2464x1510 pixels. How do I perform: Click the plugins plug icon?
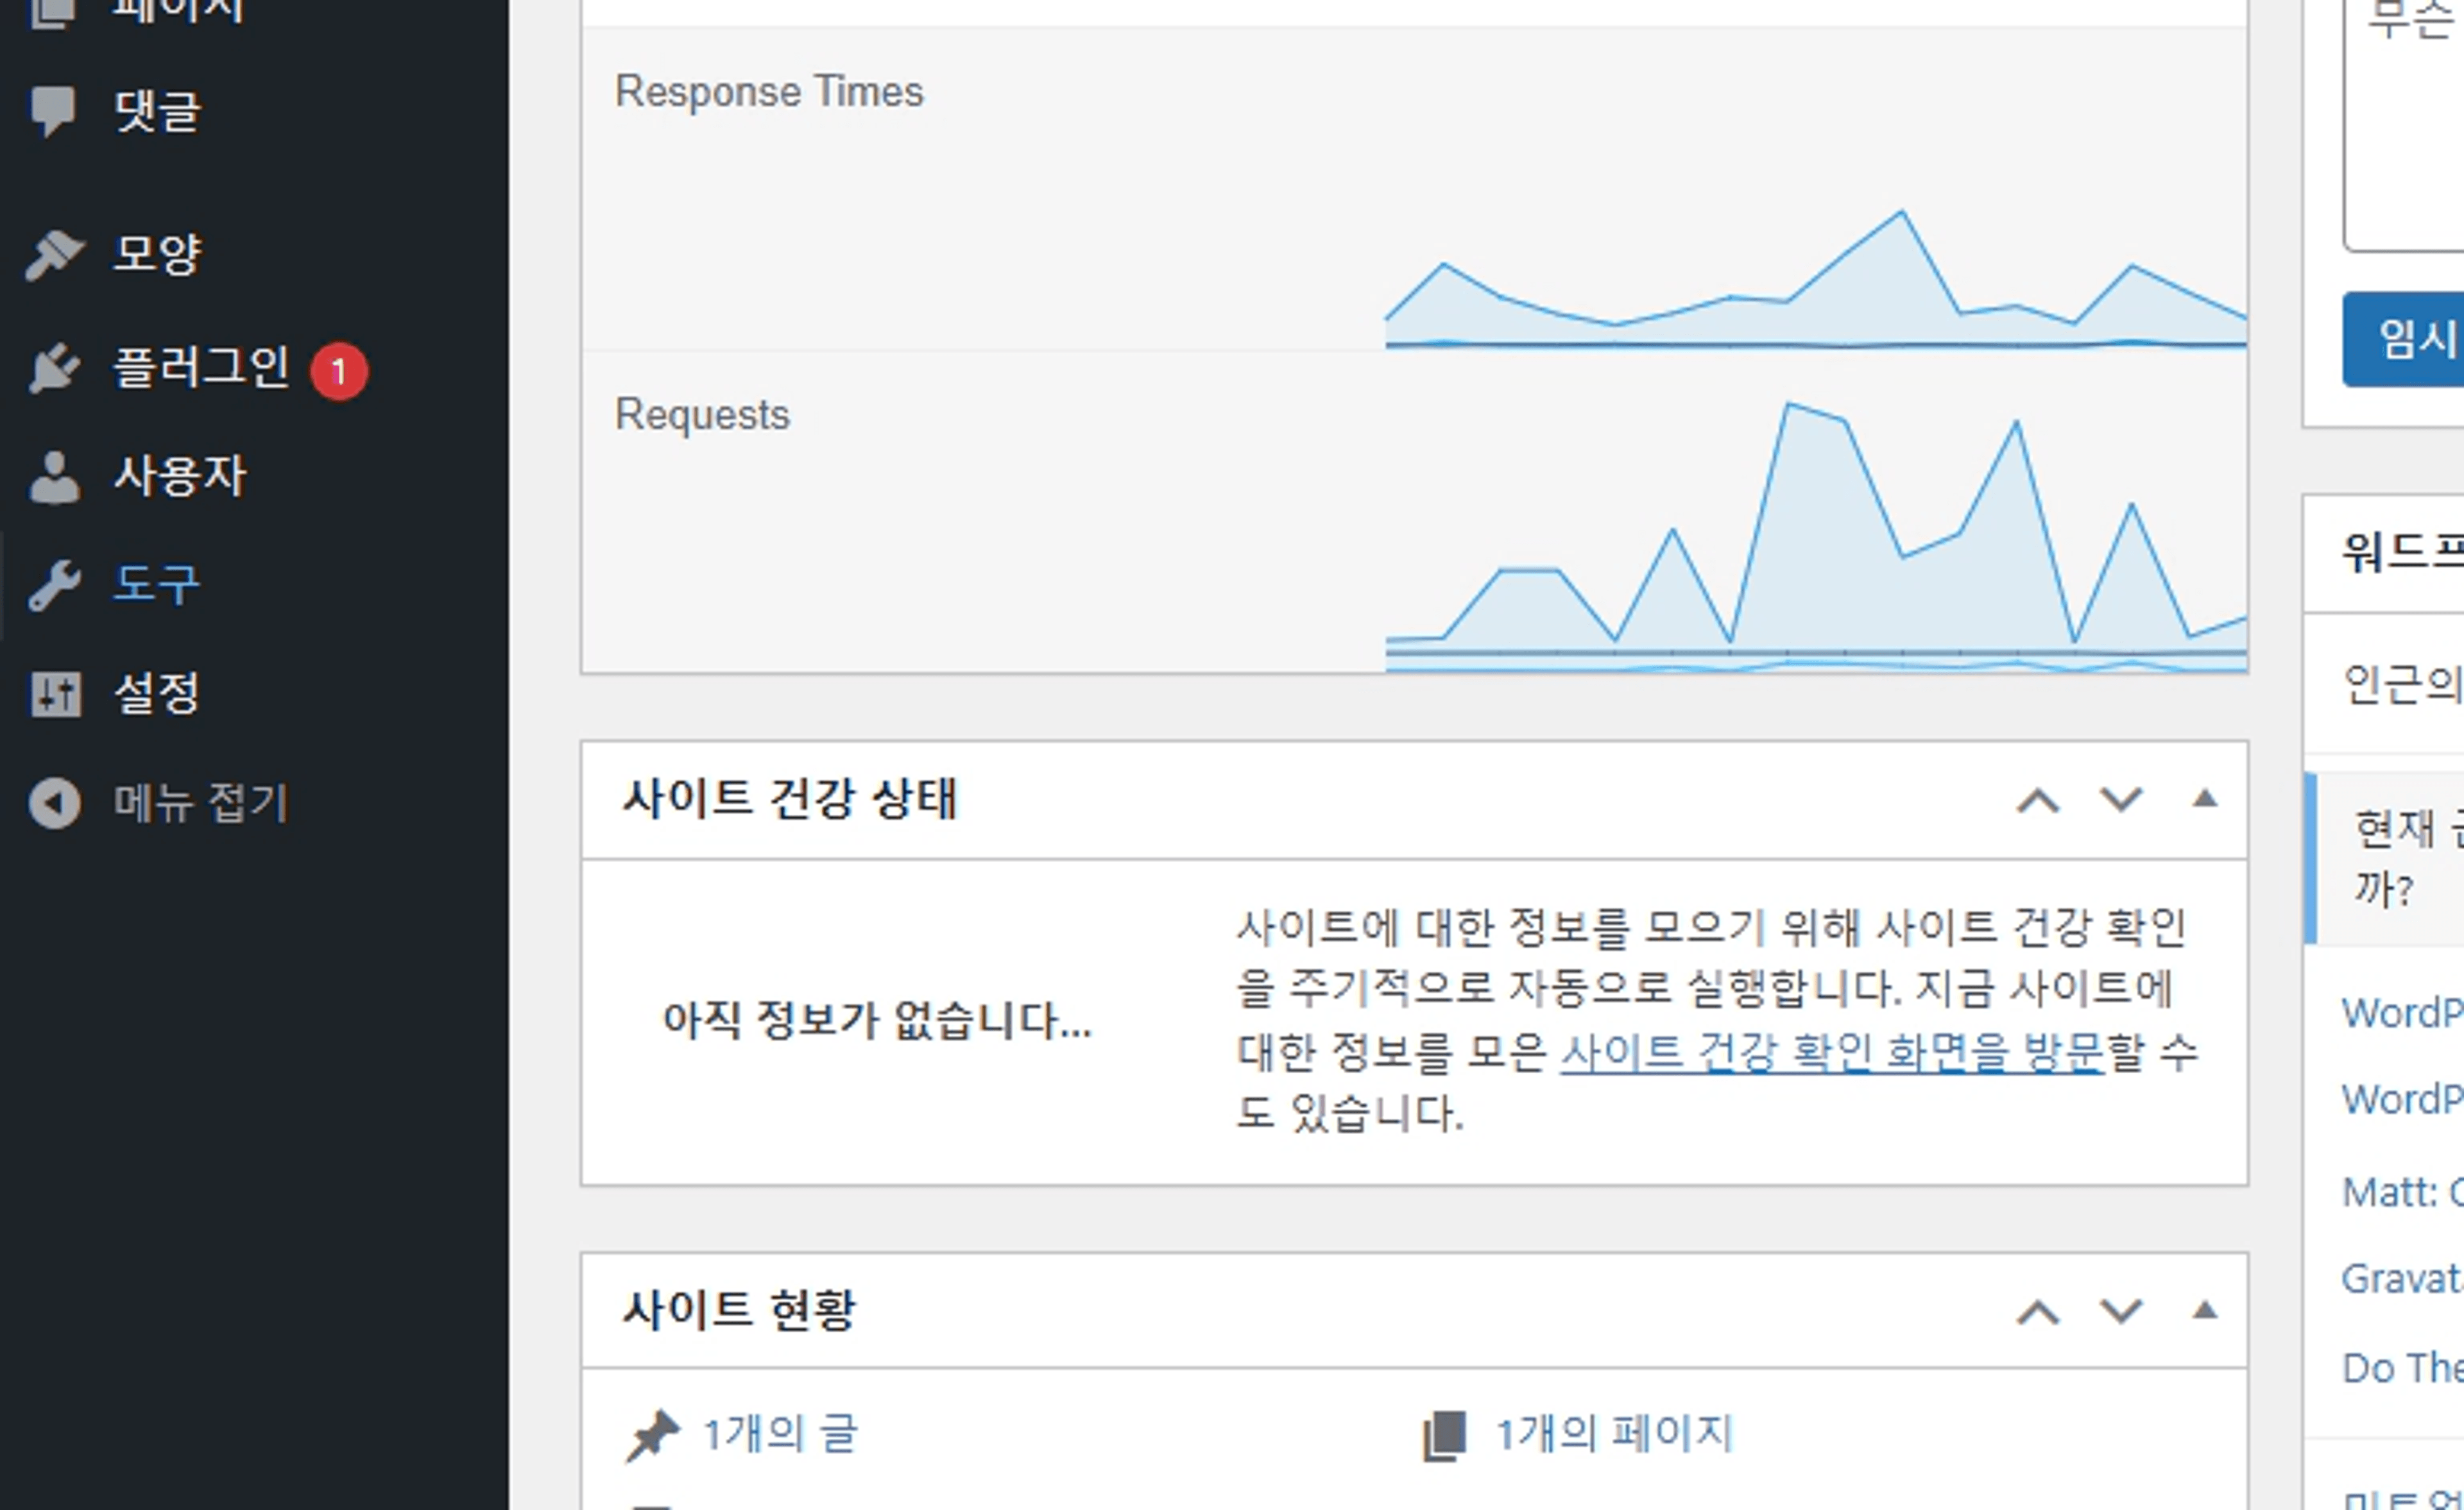(54, 368)
